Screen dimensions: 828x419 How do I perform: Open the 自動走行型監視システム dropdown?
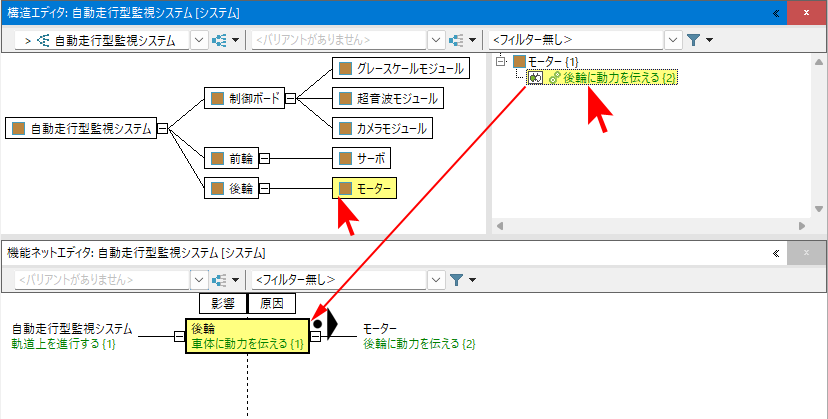pos(197,41)
